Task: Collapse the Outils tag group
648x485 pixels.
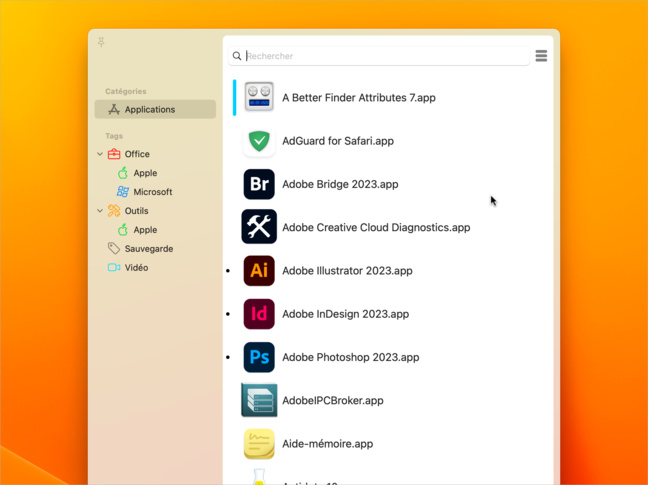Action: [100, 211]
